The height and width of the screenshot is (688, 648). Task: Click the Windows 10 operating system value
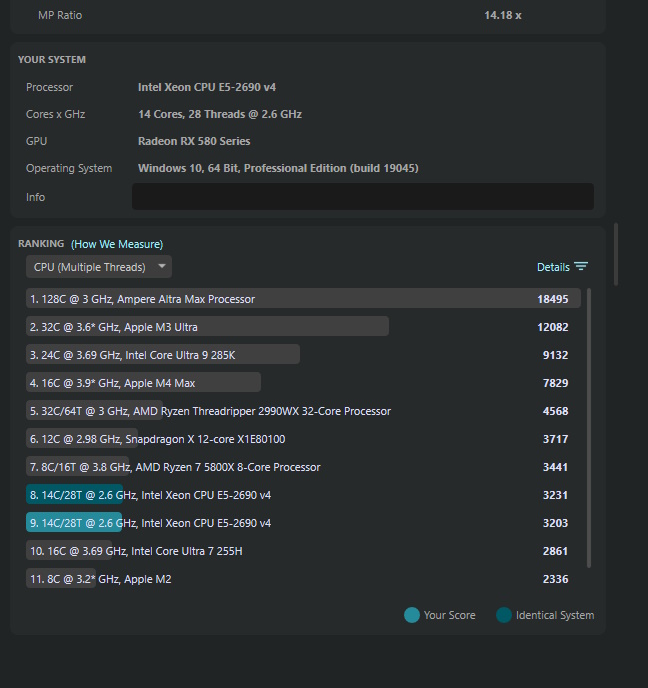click(278, 168)
